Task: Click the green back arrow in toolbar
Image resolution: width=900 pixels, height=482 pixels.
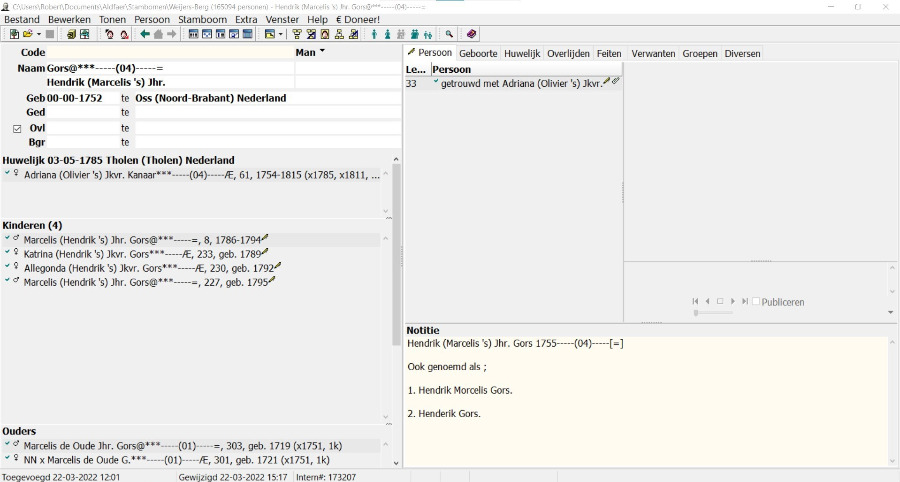Action: pos(145,34)
